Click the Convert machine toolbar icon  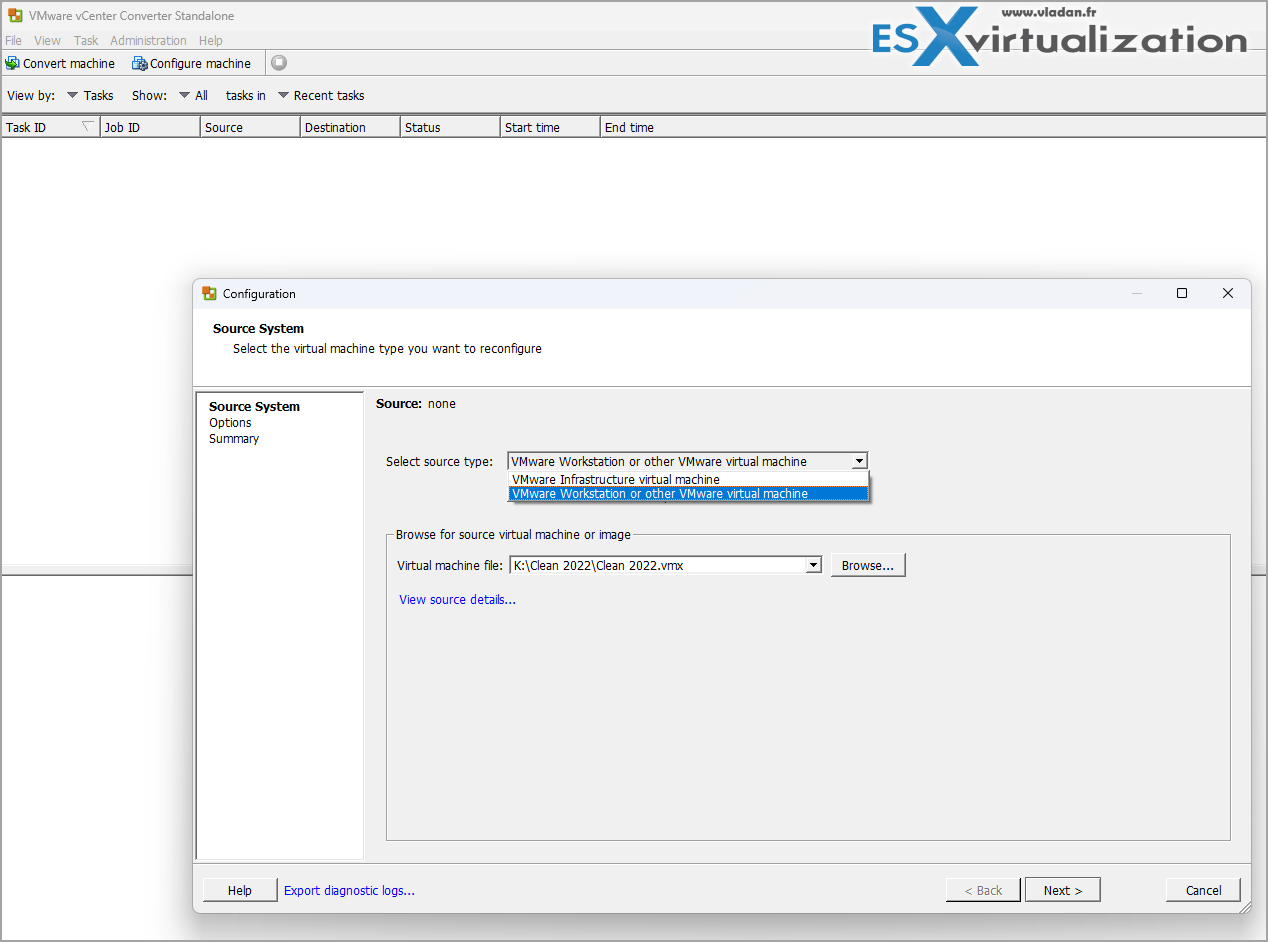12,63
